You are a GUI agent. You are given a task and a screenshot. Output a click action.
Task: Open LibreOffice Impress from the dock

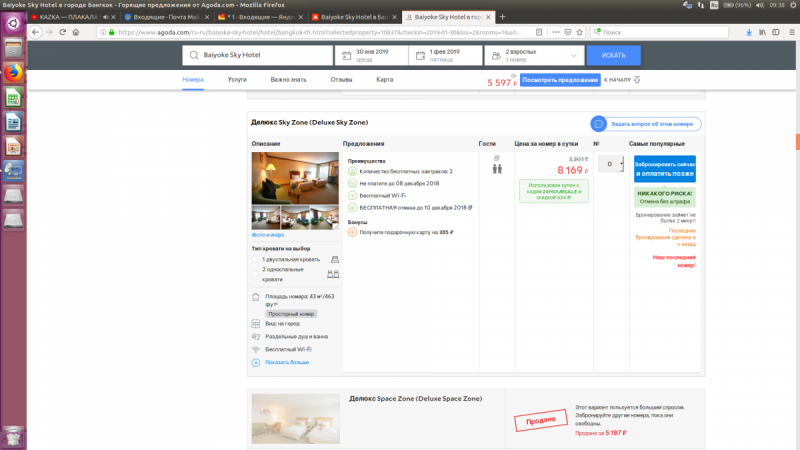click(13, 146)
